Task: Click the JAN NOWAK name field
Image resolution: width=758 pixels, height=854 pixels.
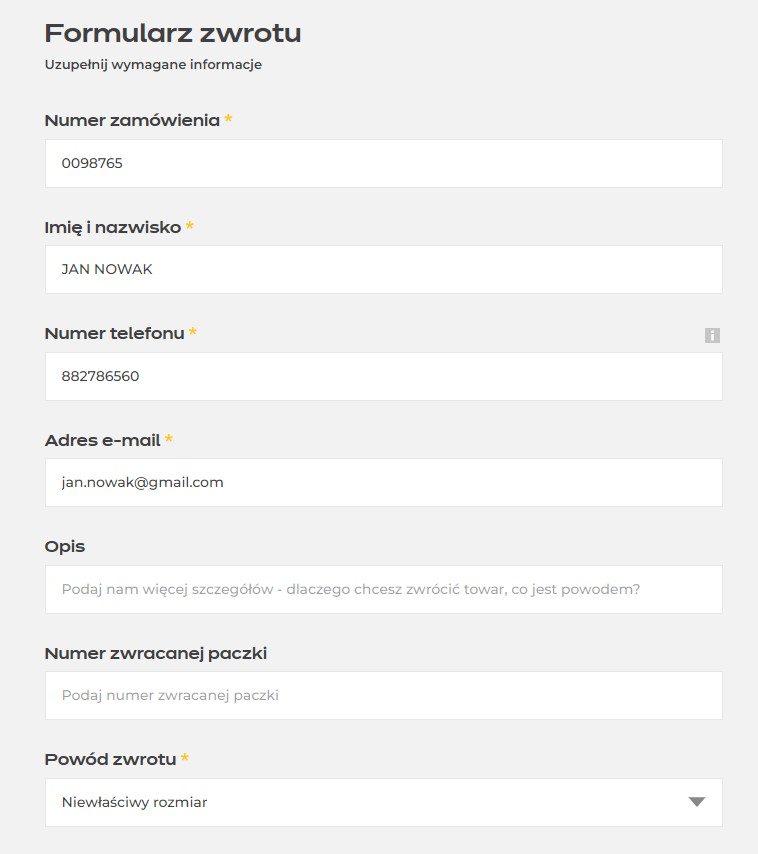Action: tap(383, 269)
